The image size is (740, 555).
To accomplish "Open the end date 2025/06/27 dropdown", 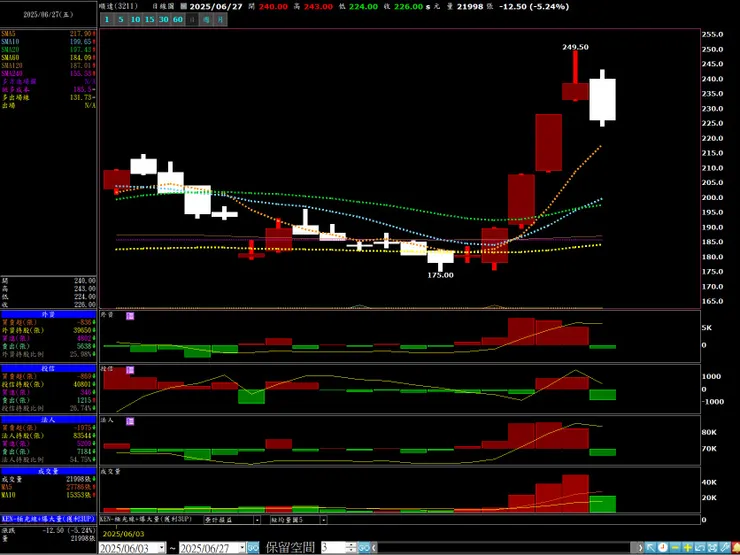I will 242,548.
